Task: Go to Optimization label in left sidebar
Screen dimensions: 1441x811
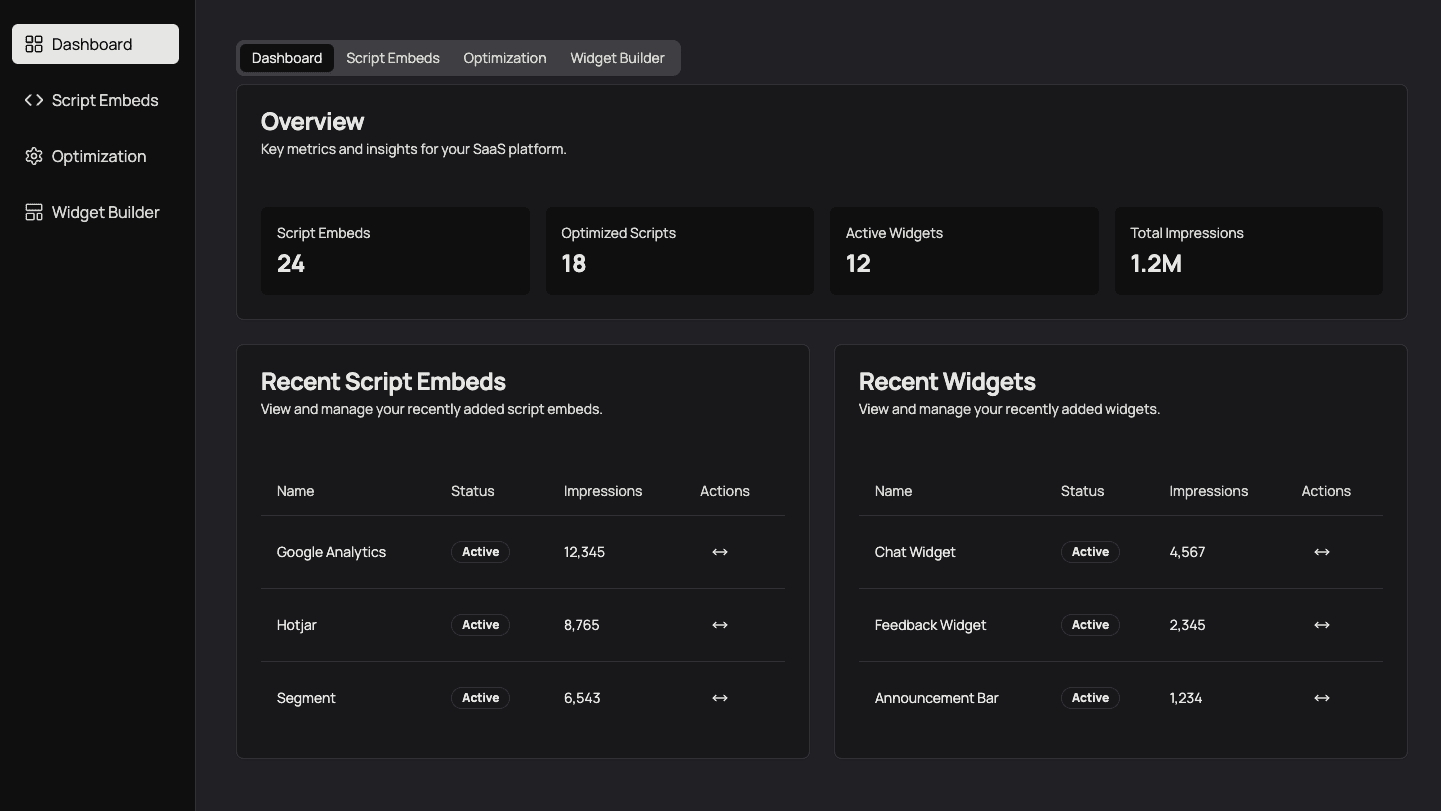Action: click(x=99, y=156)
